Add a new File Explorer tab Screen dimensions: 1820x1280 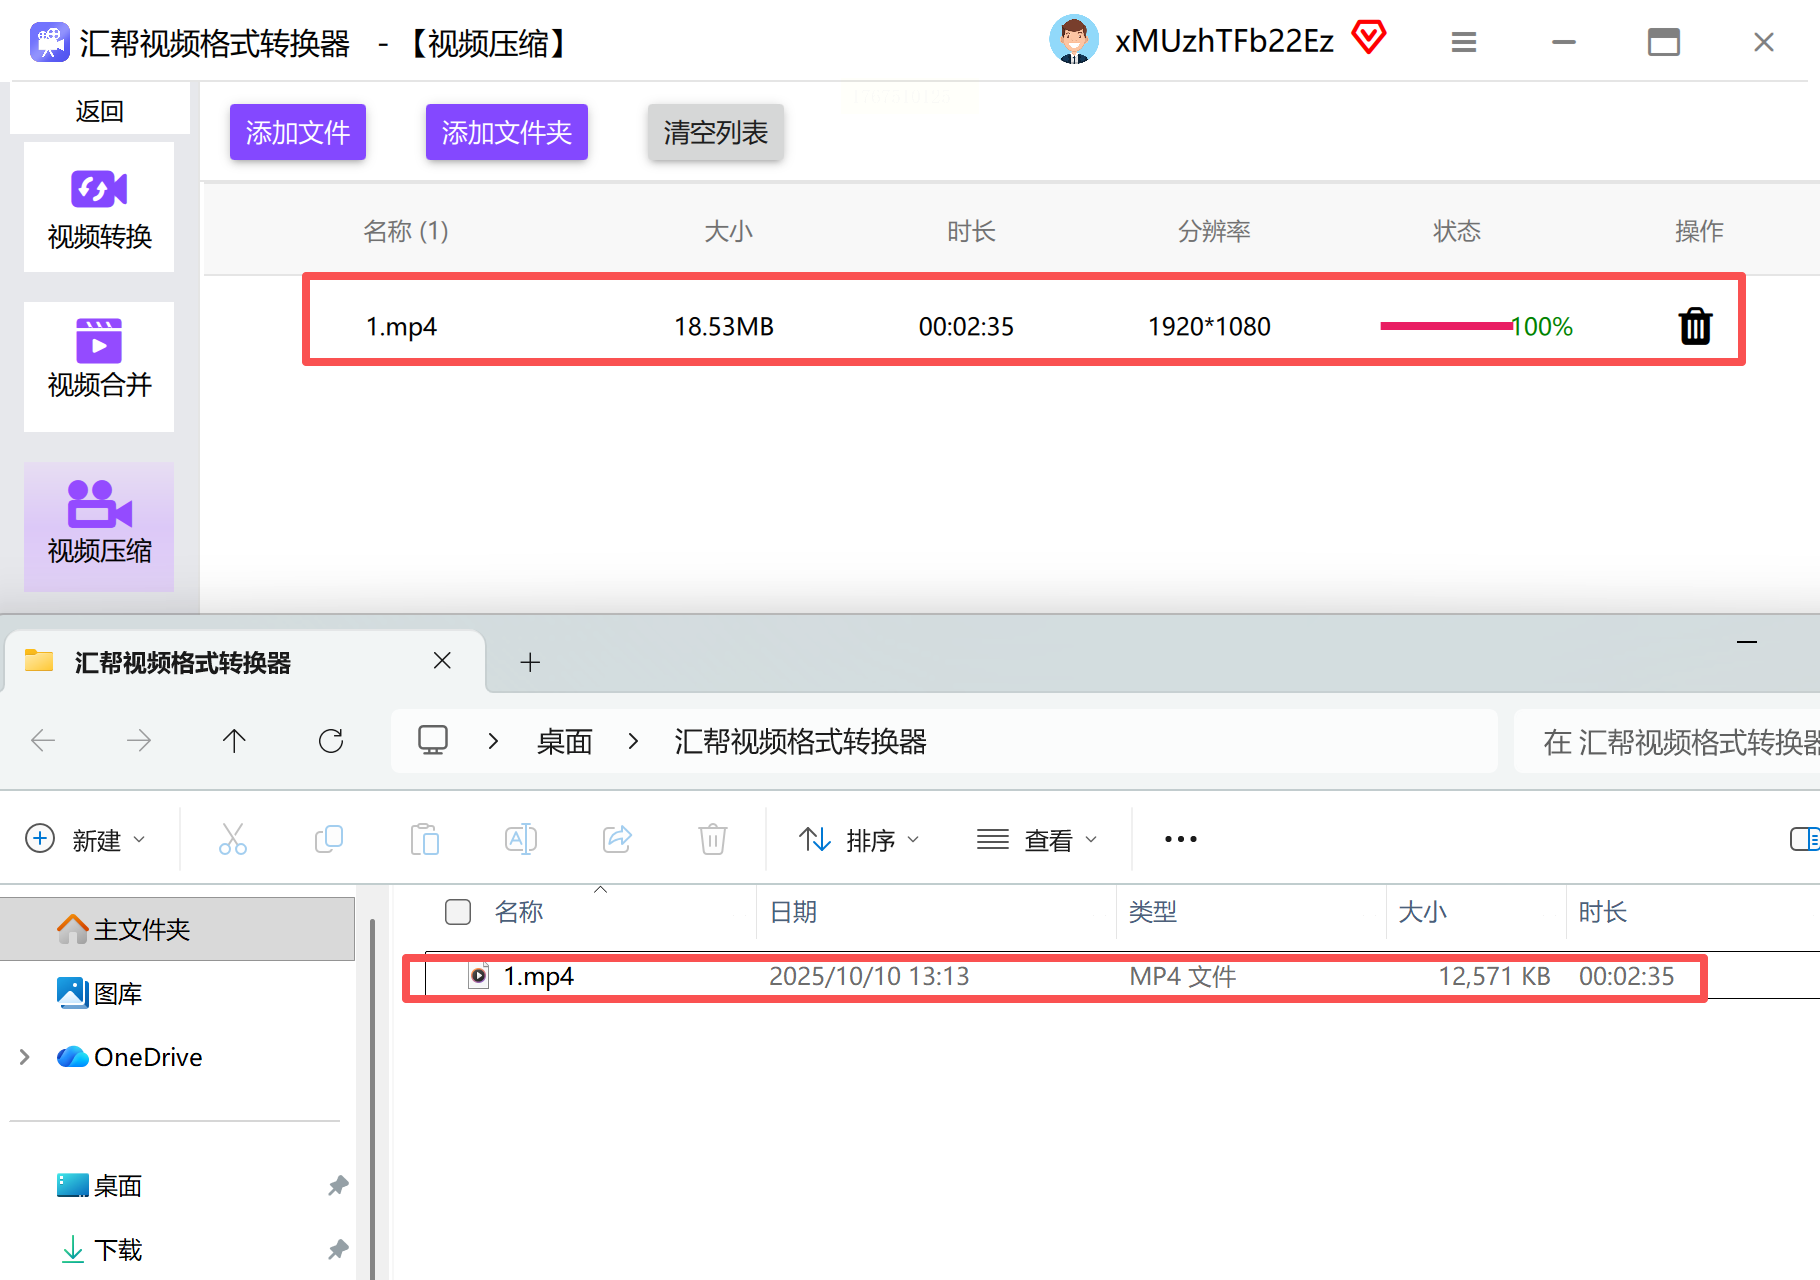click(x=530, y=662)
